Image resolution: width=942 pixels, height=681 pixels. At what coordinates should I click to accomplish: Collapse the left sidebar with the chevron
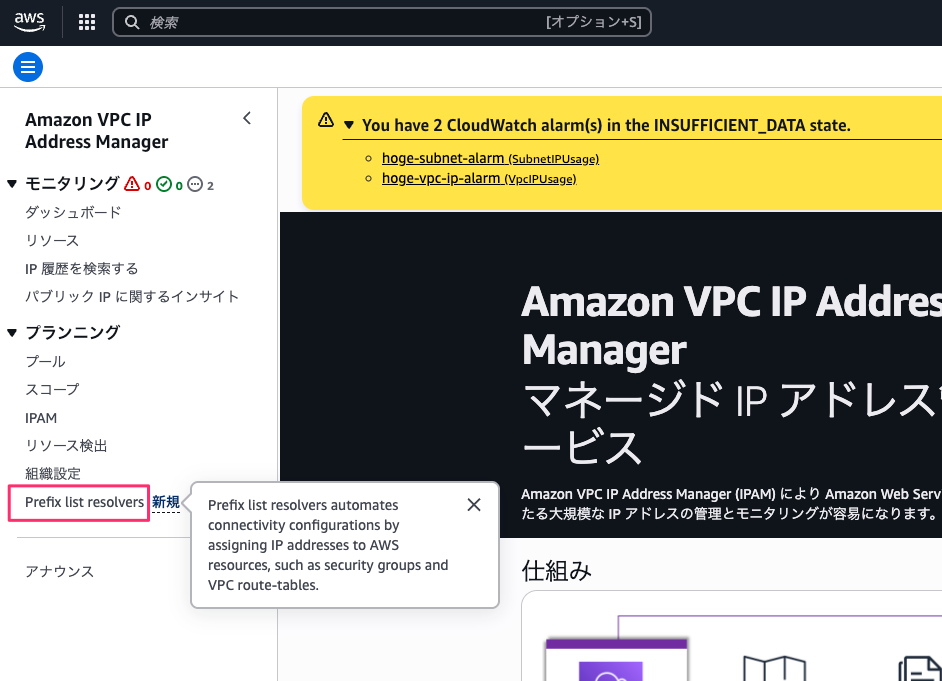[x=247, y=117]
